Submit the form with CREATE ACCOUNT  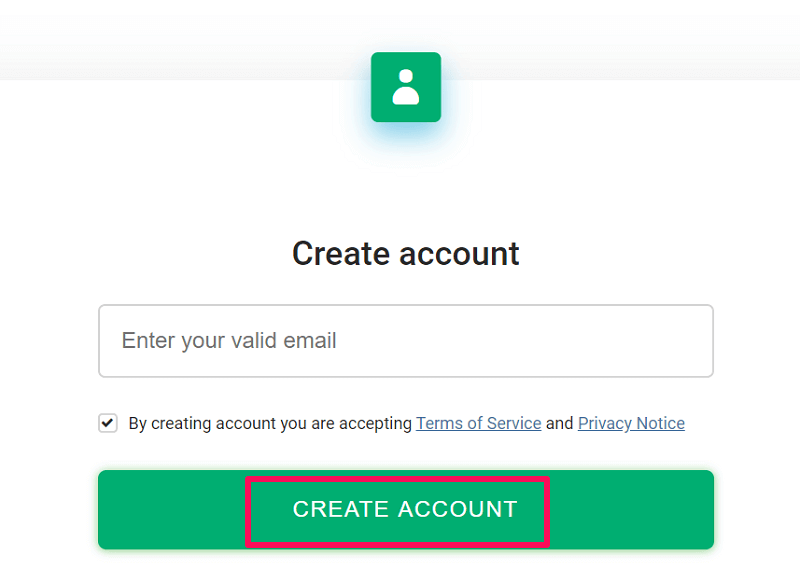click(405, 509)
